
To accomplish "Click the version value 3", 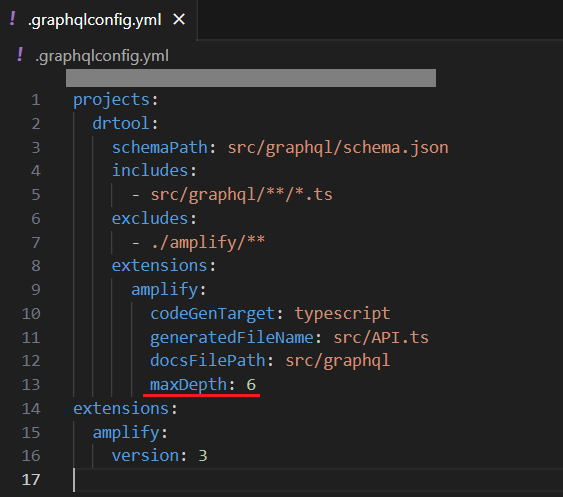I will 203,456.
